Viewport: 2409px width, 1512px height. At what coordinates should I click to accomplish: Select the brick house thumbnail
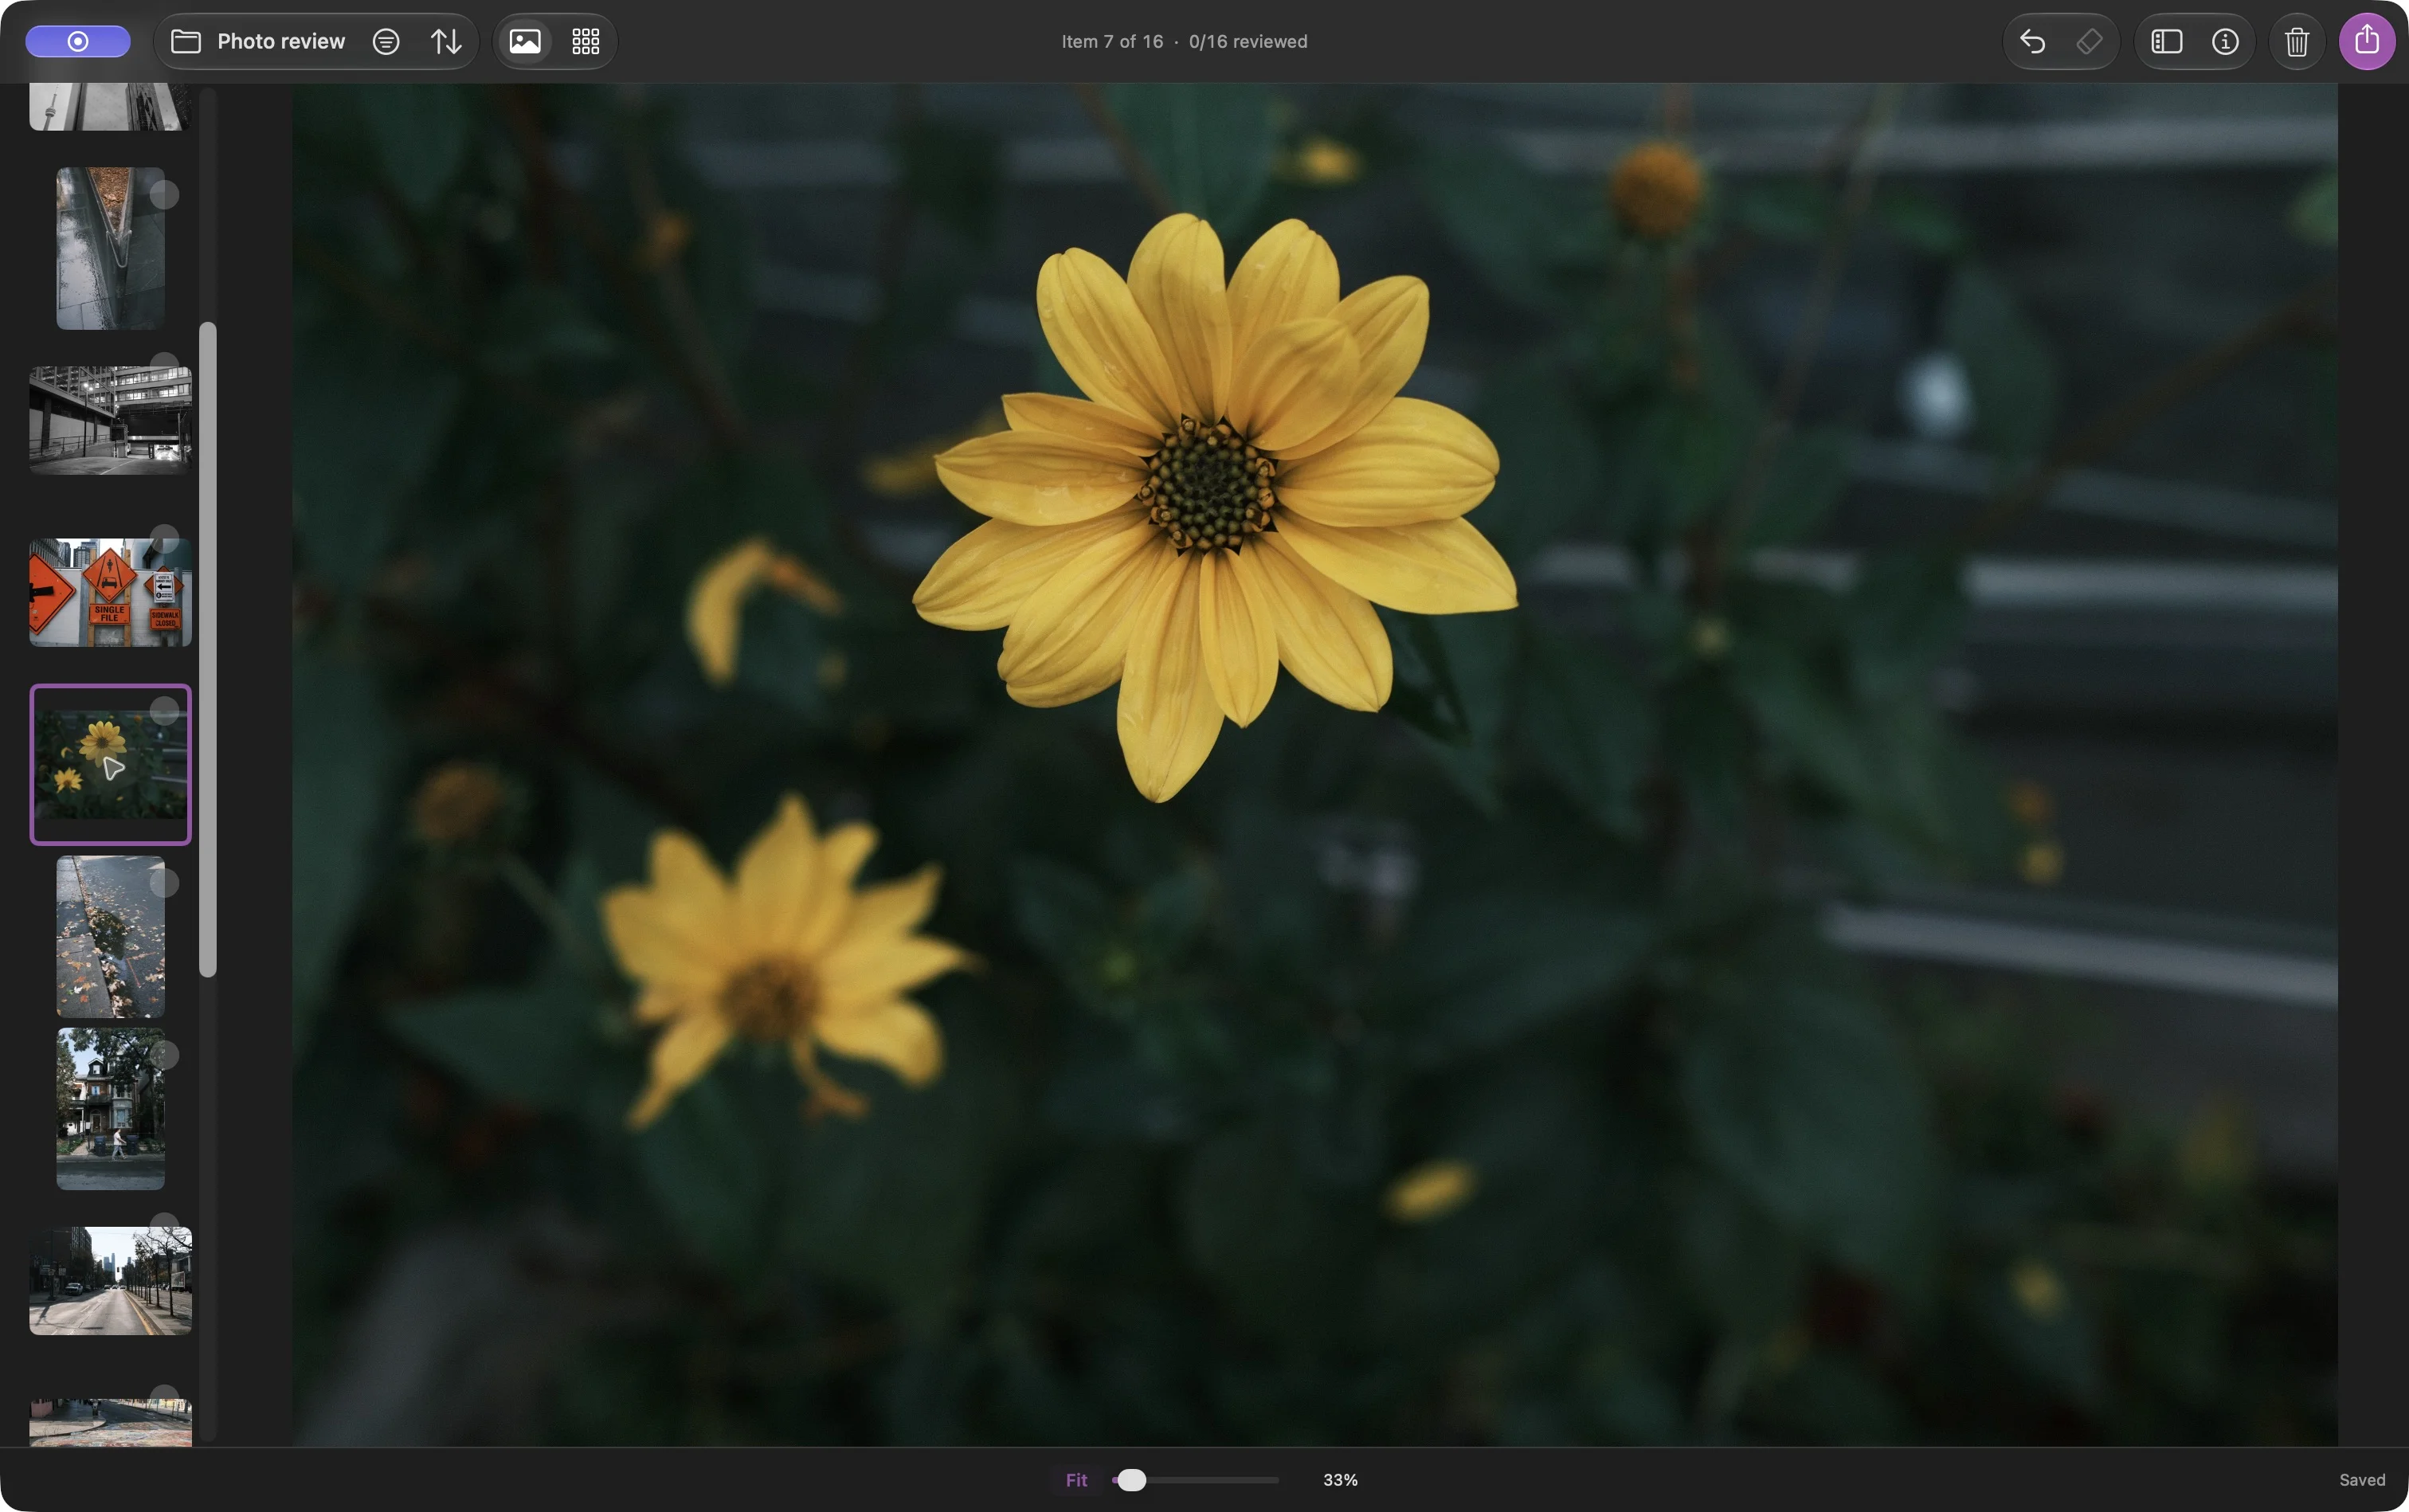(x=110, y=1108)
